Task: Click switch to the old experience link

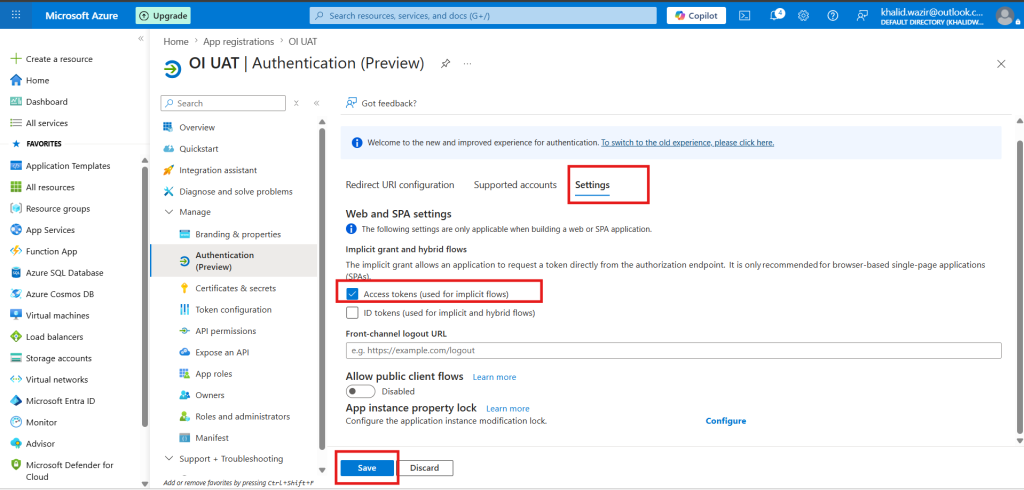Action: [x=688, y=142]
